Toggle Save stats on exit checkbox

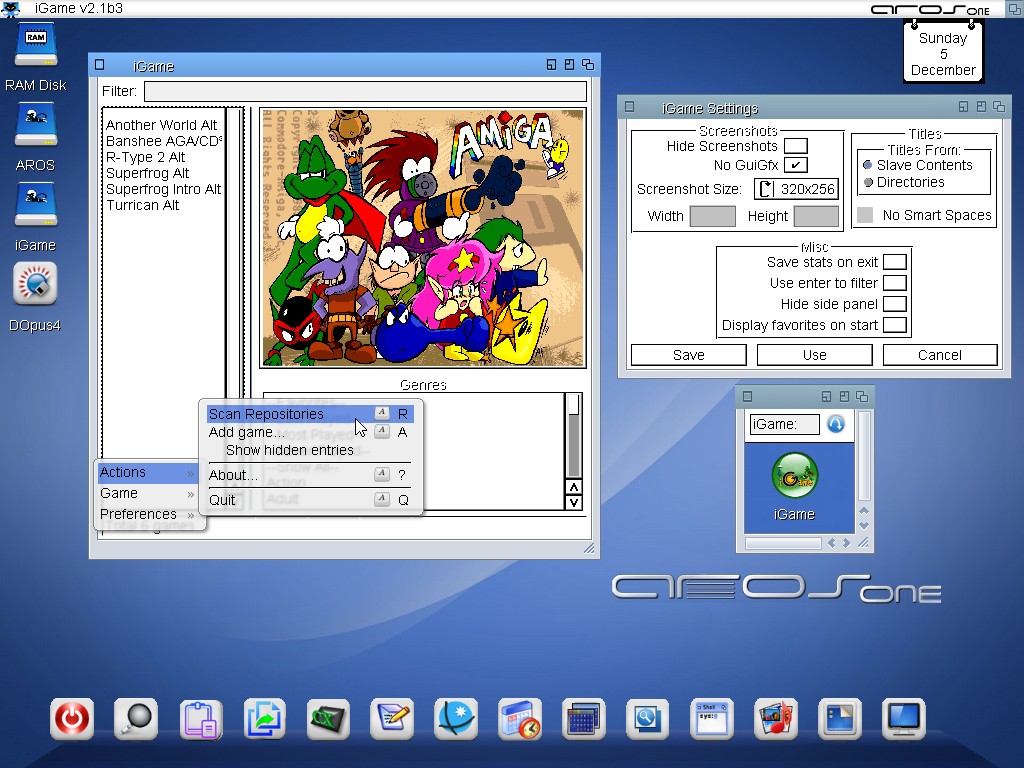tap(894, 262)
